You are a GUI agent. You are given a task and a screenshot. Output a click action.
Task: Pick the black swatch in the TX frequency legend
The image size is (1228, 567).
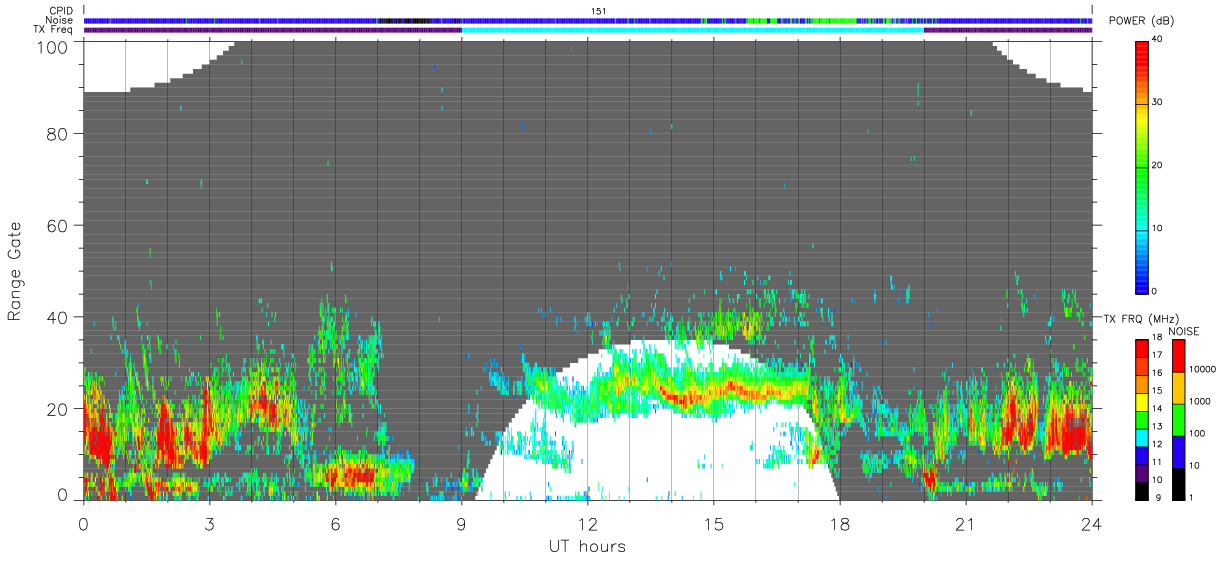pos(1142,491)
